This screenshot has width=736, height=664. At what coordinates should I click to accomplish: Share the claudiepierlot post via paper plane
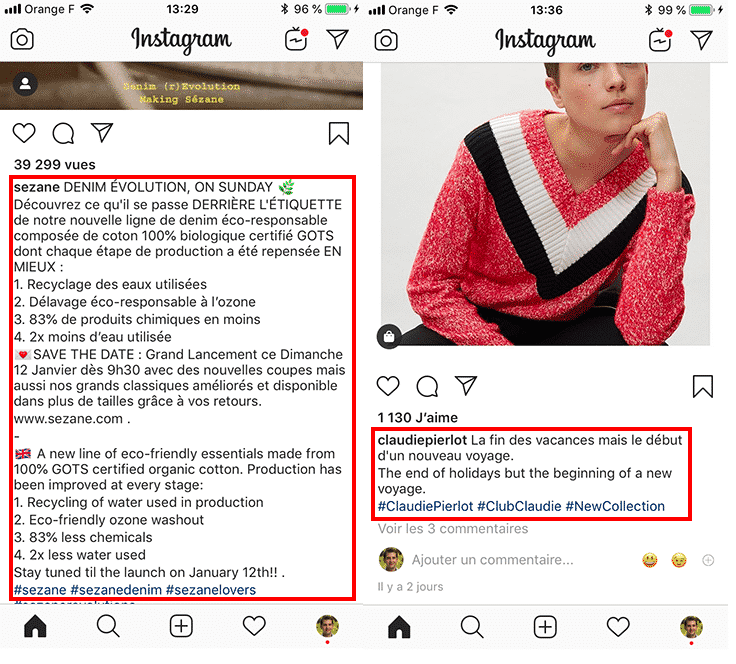click(466, 385)
